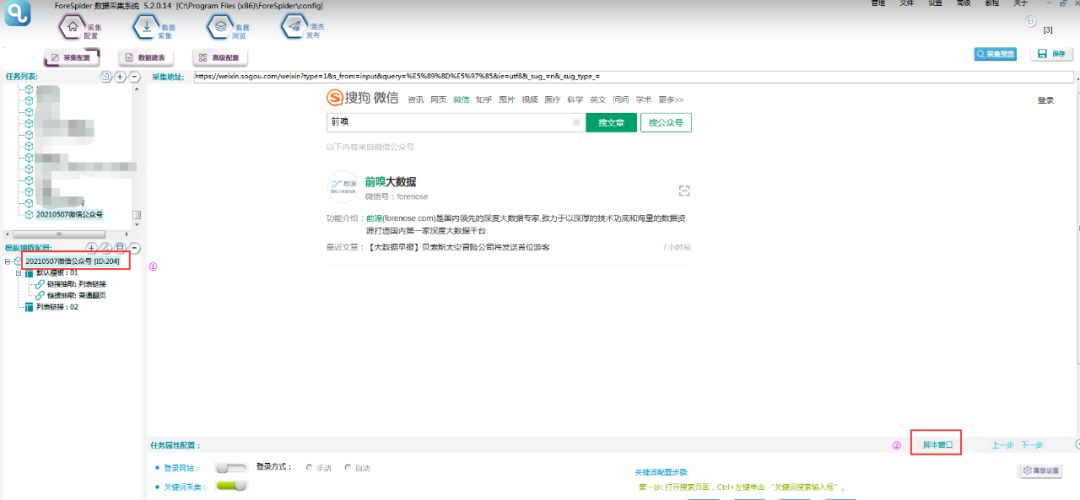This screenshot has height=500, width=1080.
Task: Switch to the 数据建表 sub-tab
Action: (x=145, y=58)
